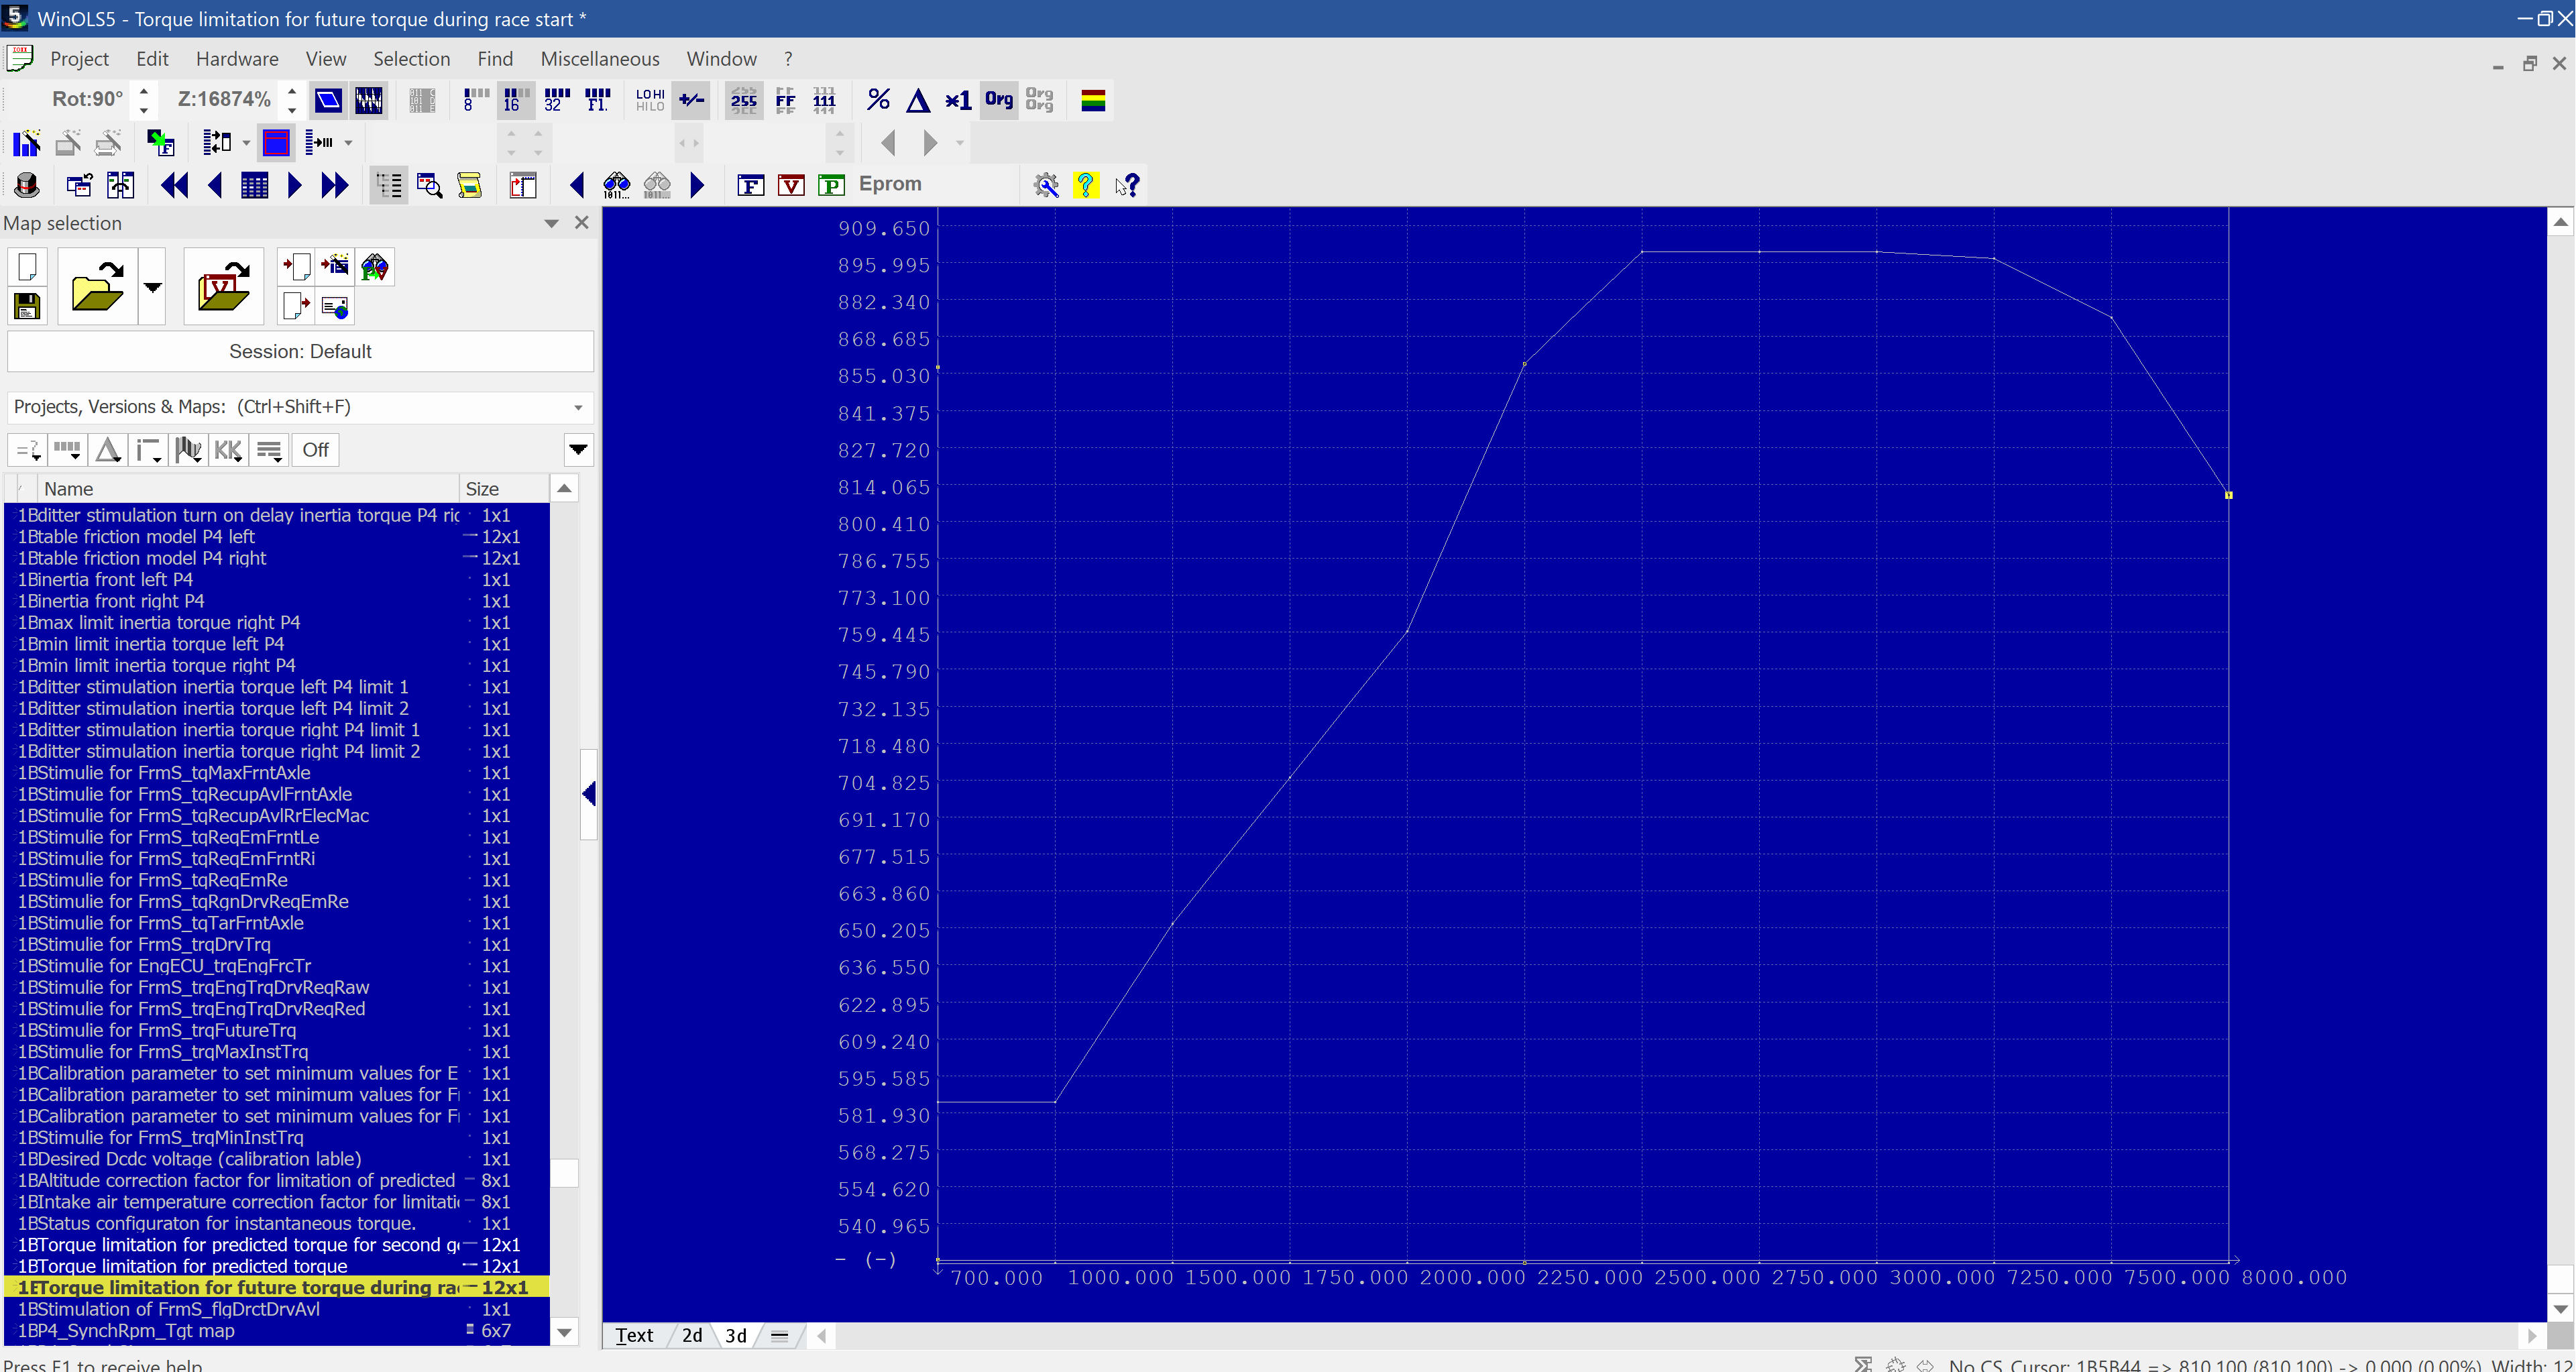The image size is (2576, 1372).
Task: Click the new blank project icon
Action: click(x=27, y=267)
